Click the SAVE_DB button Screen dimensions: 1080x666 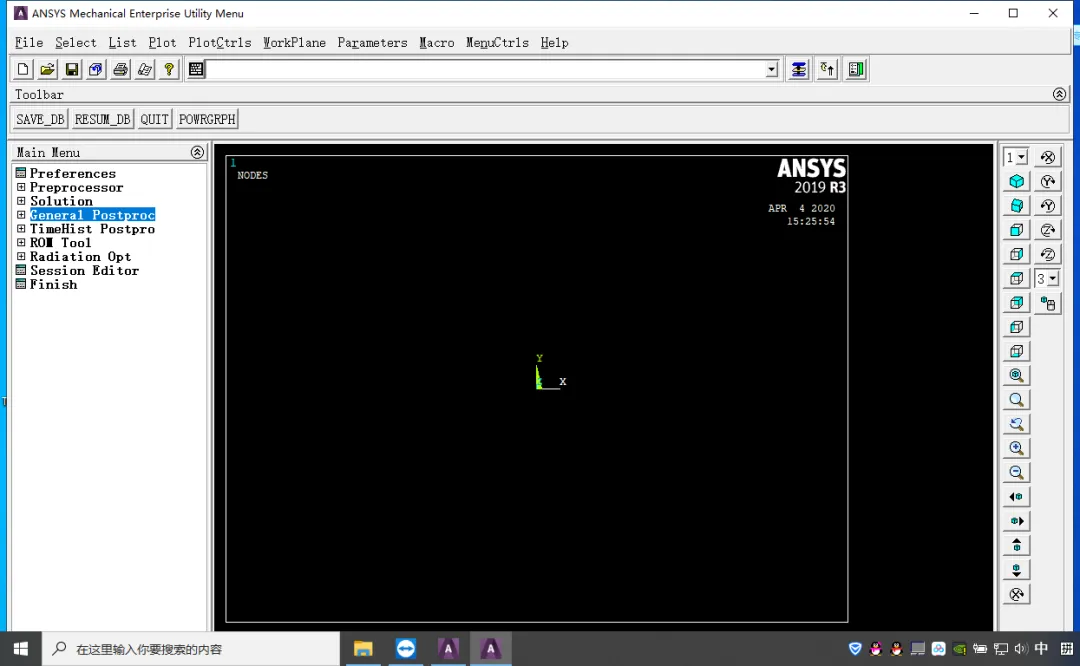[40, 119]
